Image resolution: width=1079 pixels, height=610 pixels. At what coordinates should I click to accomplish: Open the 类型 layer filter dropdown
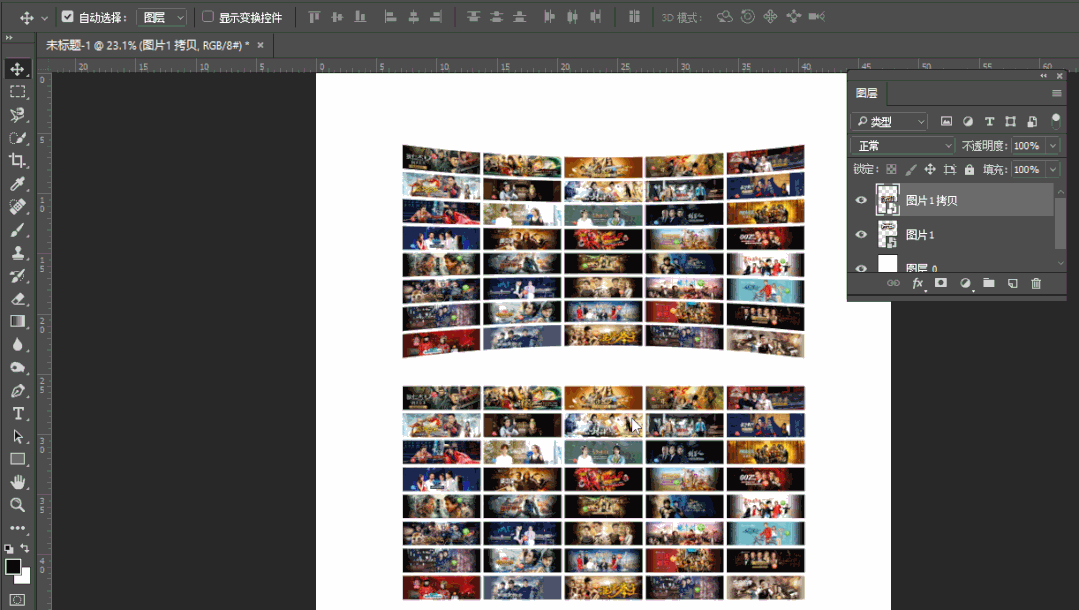pos(889,122)
